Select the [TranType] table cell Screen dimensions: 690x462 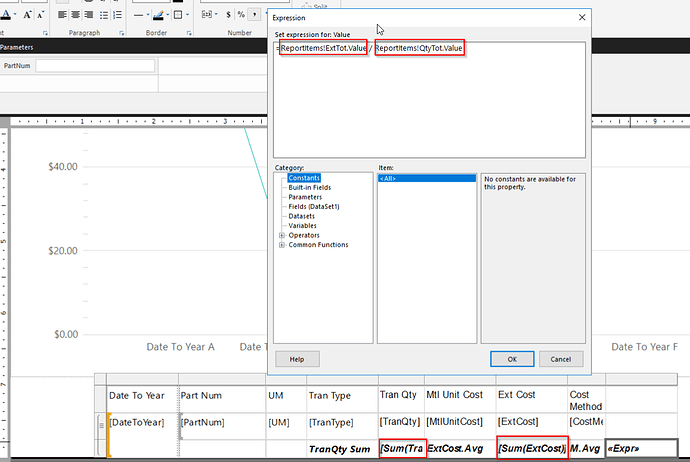coord(342,426)
